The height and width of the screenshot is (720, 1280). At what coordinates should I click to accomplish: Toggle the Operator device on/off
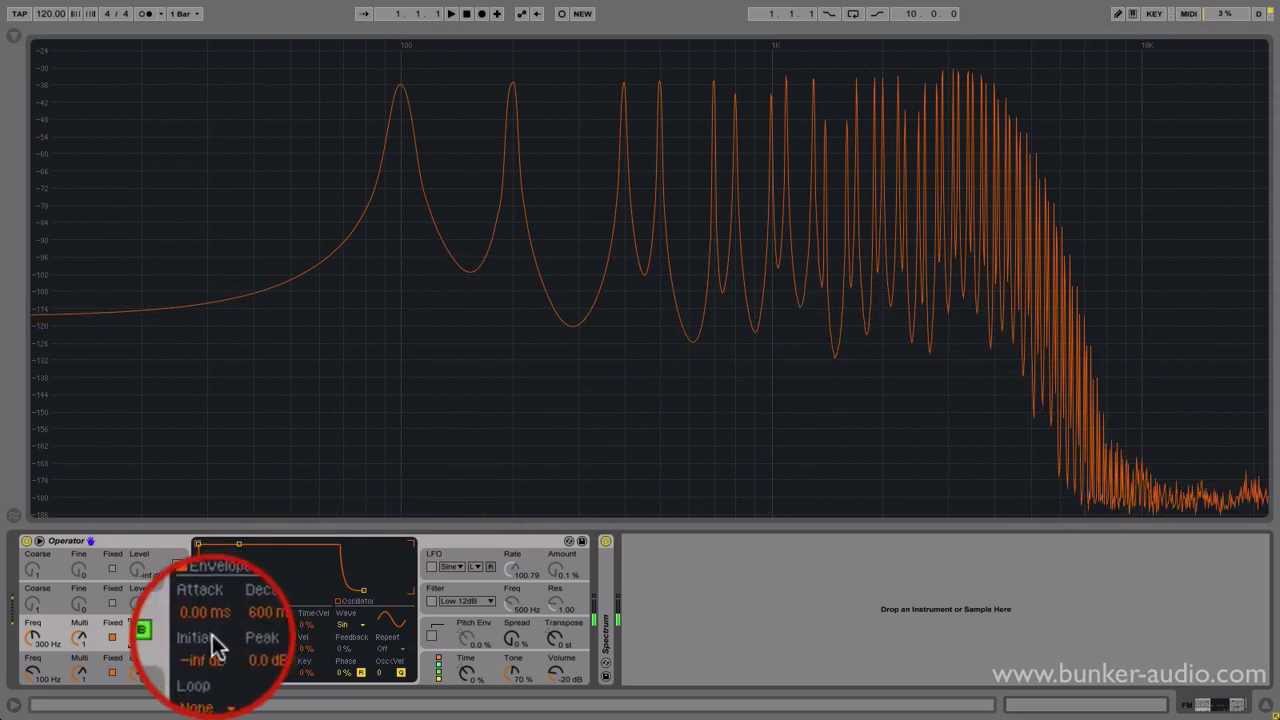(x=26, y=541)
